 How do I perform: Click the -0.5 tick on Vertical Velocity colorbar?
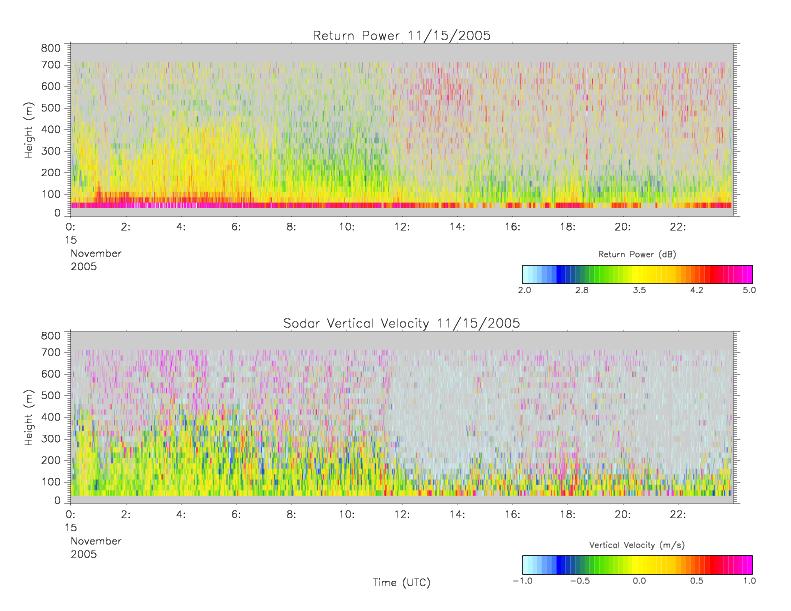(x=580, y=581)
